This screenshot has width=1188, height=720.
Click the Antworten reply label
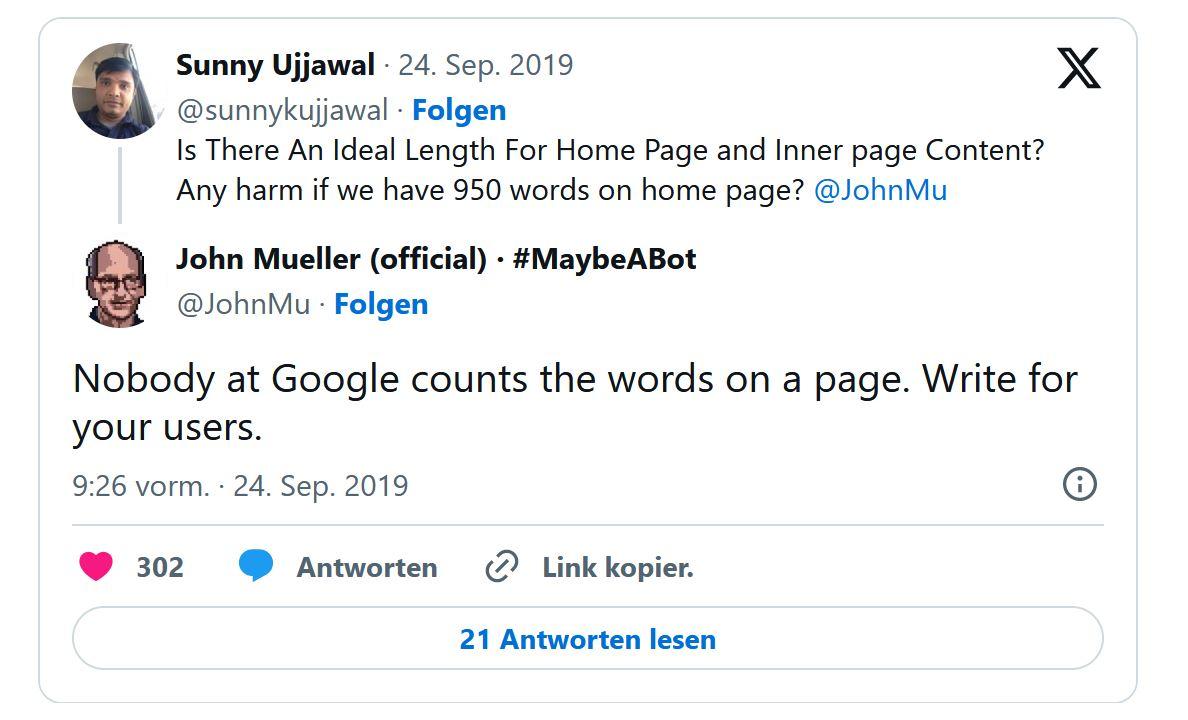(x=367, y=567)
